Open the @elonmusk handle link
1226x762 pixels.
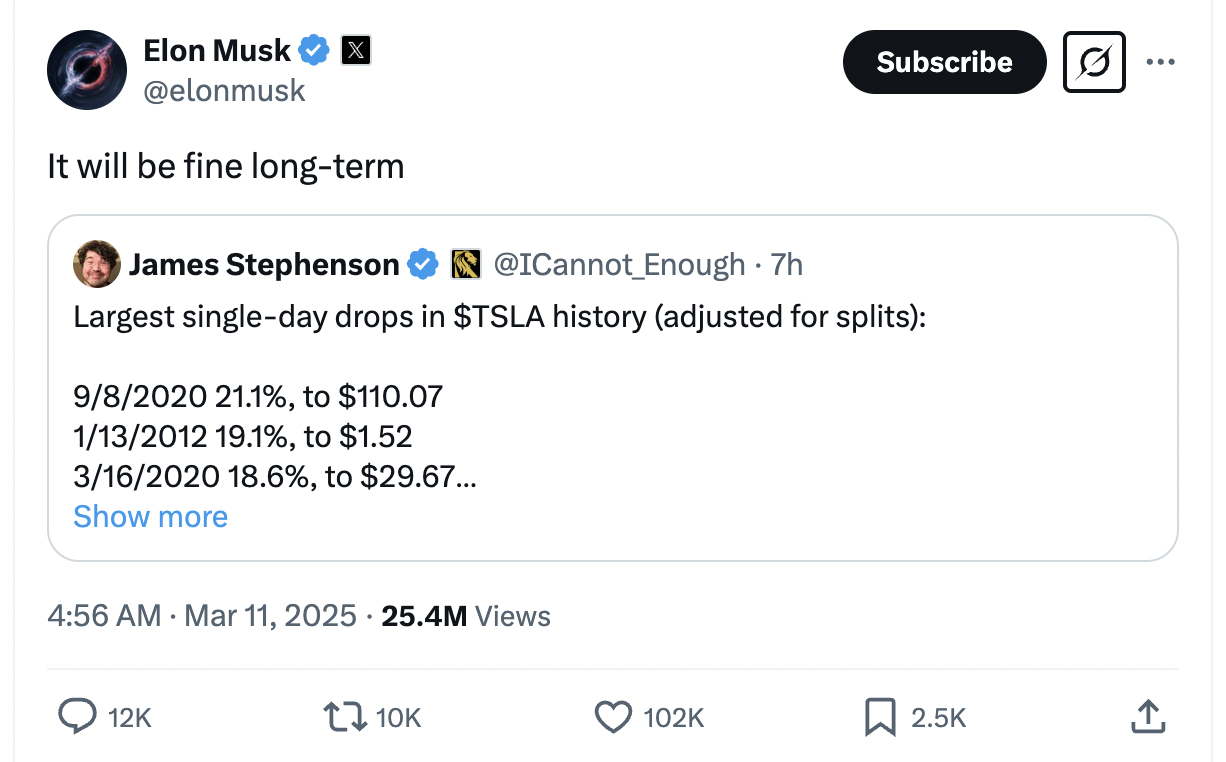pyautogui.click(x=225, y=91)
